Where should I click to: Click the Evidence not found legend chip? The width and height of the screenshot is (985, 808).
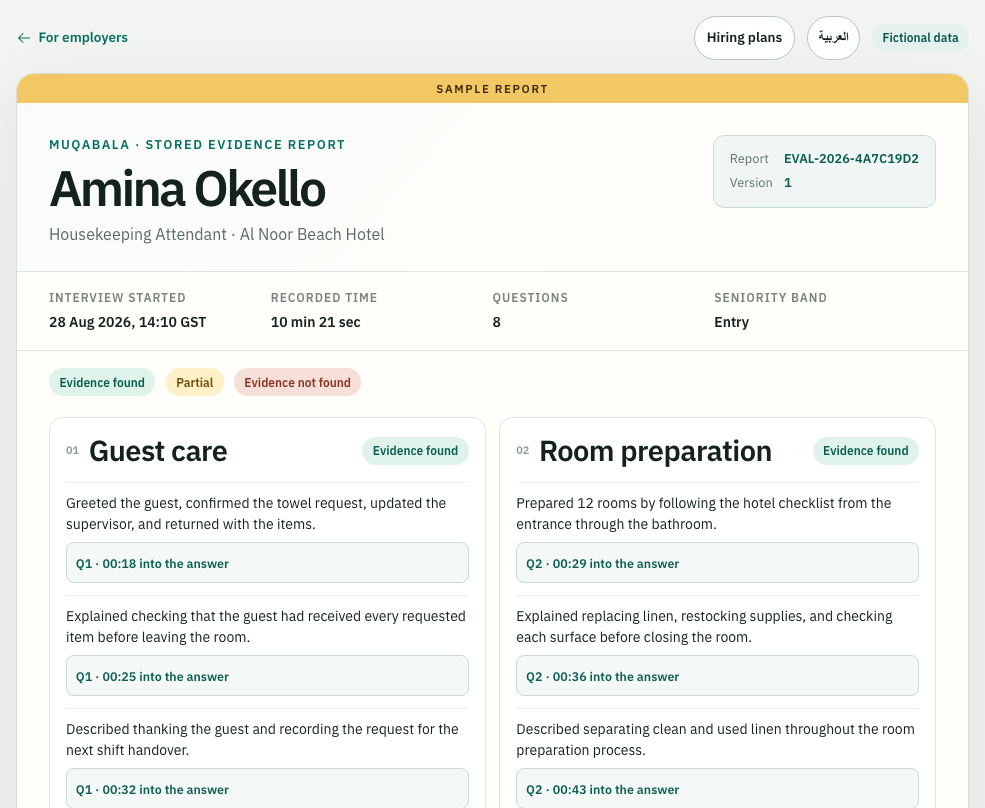click(297, 382)
